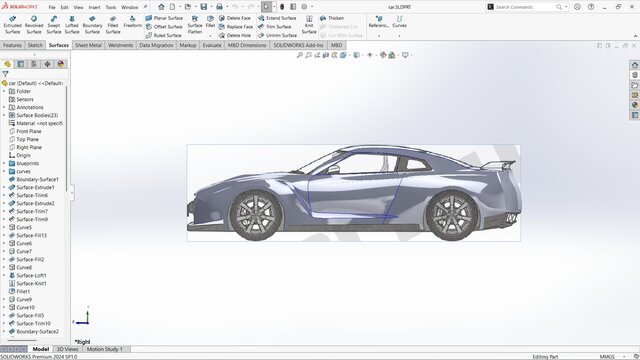Click the Delete Face command
This screenshot has height=360, width=640.
pos(235,18)
